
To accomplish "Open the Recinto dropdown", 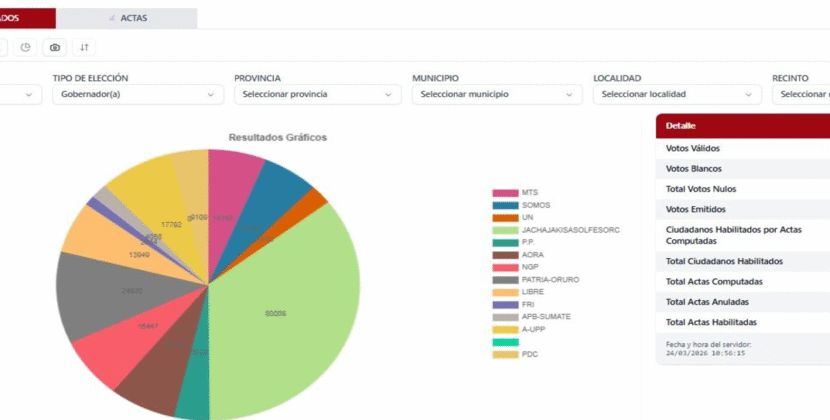I will (x=801, y=94).
